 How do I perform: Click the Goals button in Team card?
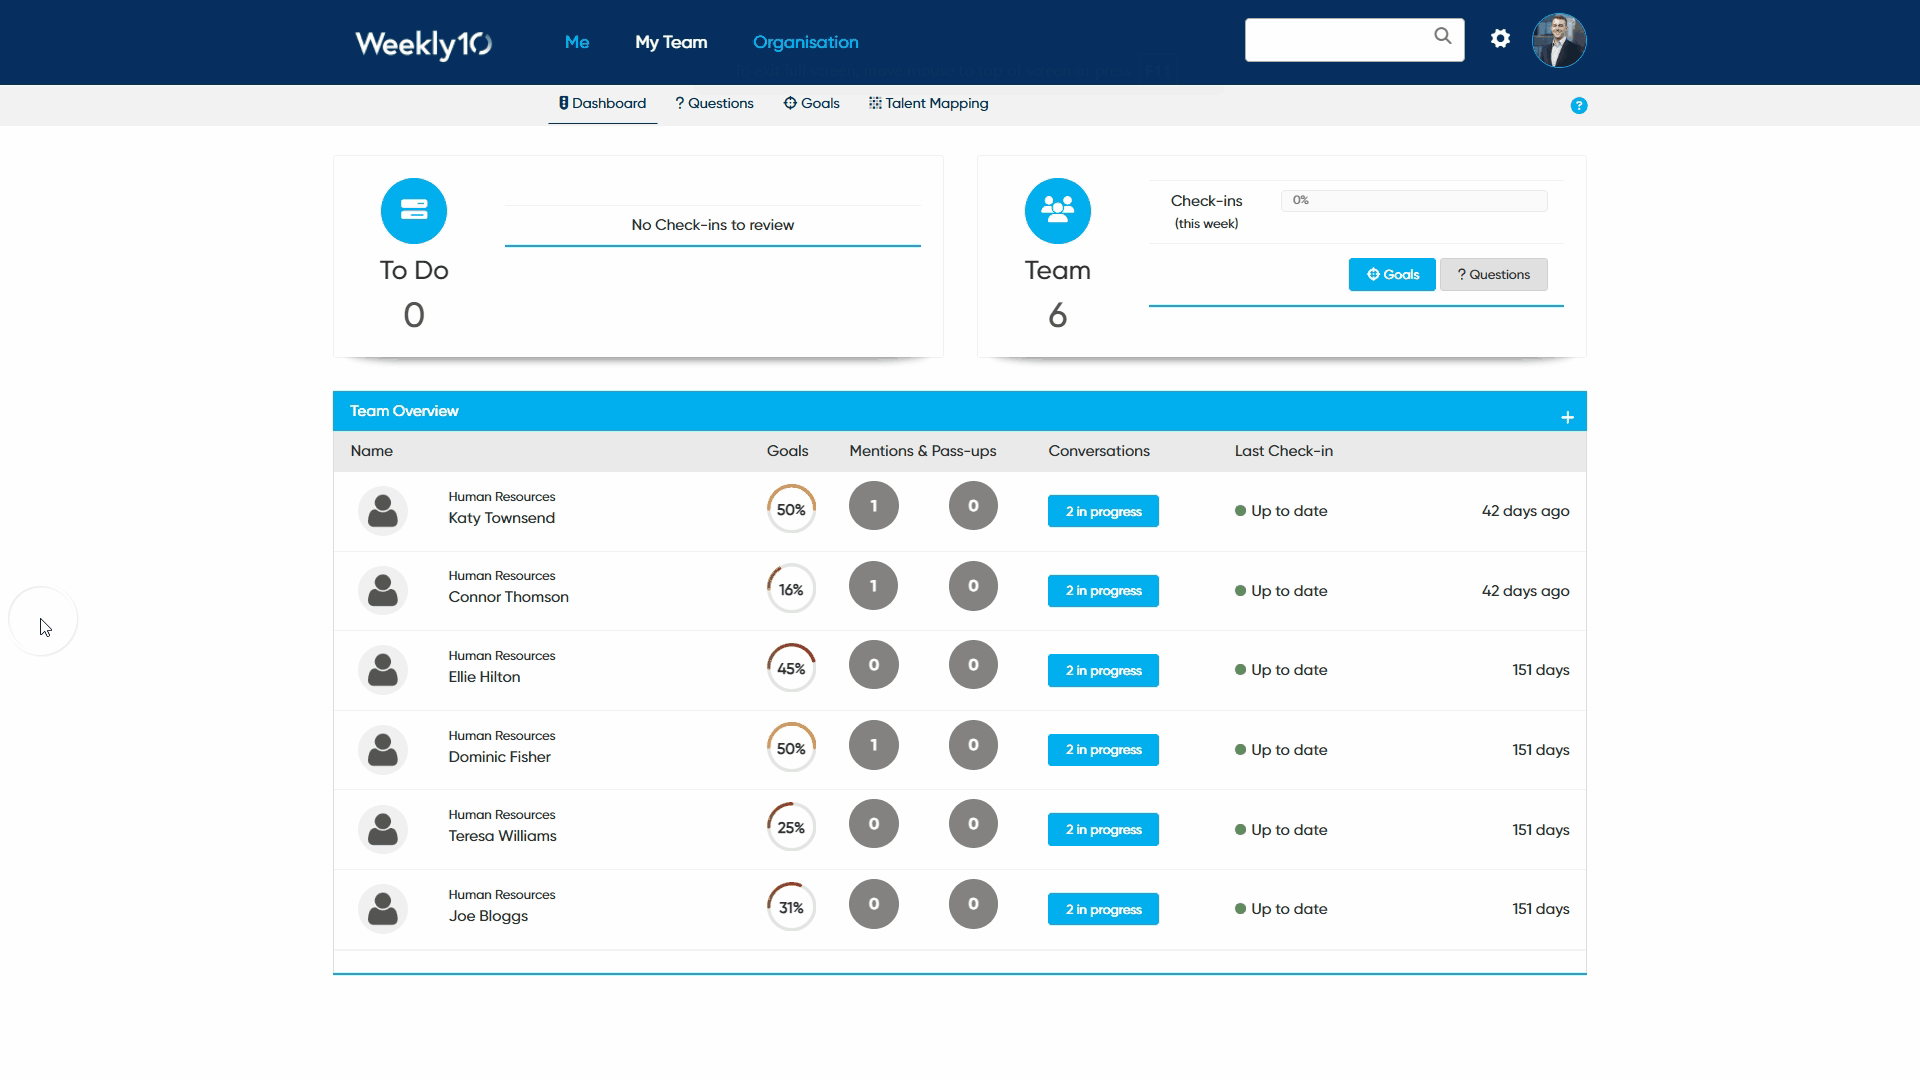[x=1392, y=274]
